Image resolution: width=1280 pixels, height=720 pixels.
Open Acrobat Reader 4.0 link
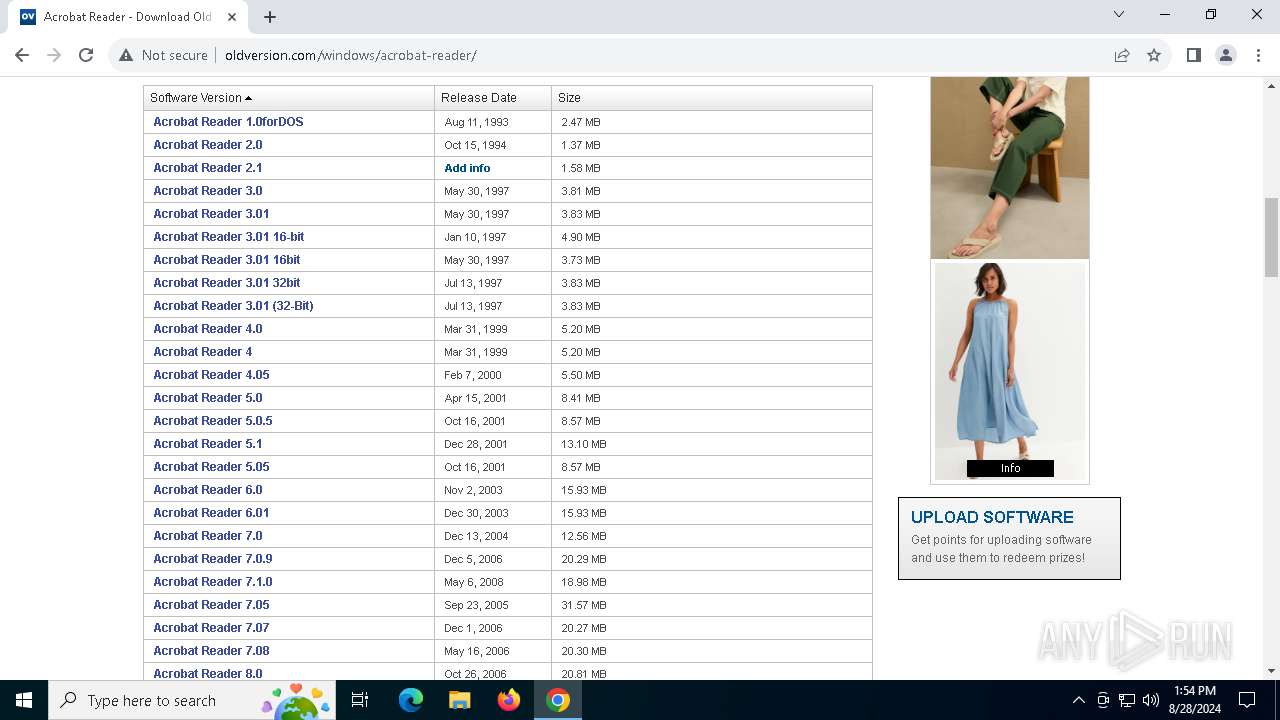click(x=208, y=329)
